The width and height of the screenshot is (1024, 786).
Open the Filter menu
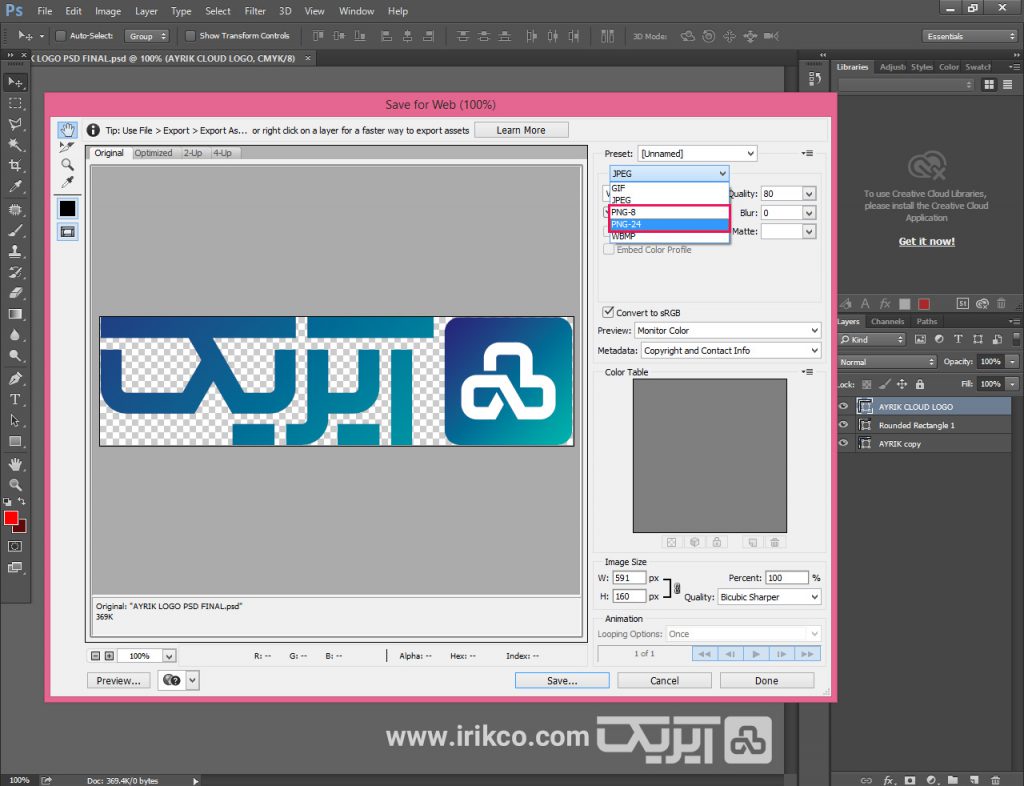tap(255, 11)
